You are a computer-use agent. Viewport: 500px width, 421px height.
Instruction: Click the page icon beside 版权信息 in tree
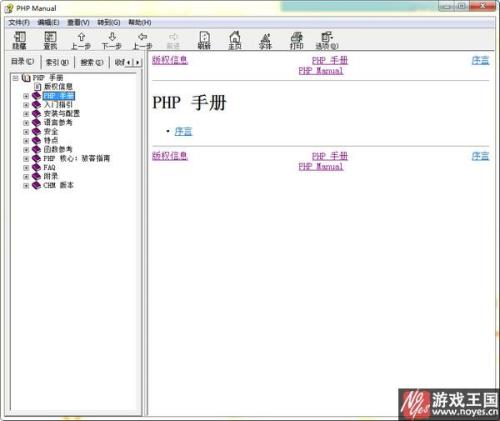(x=38, y=87)
